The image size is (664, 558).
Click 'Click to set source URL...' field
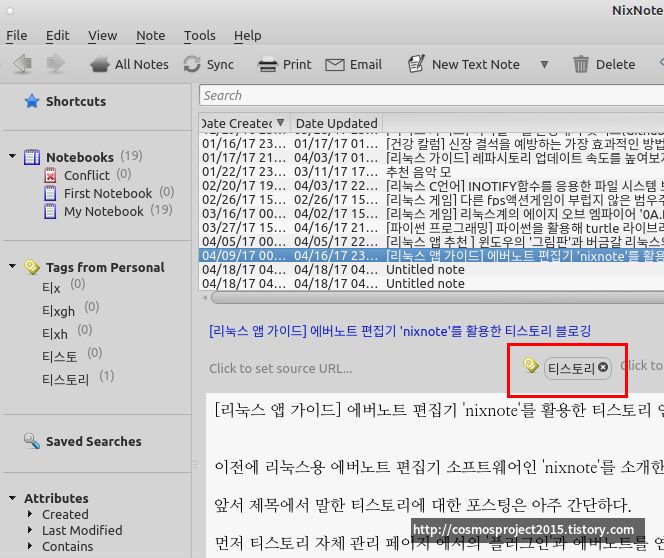tap(280, 368)
